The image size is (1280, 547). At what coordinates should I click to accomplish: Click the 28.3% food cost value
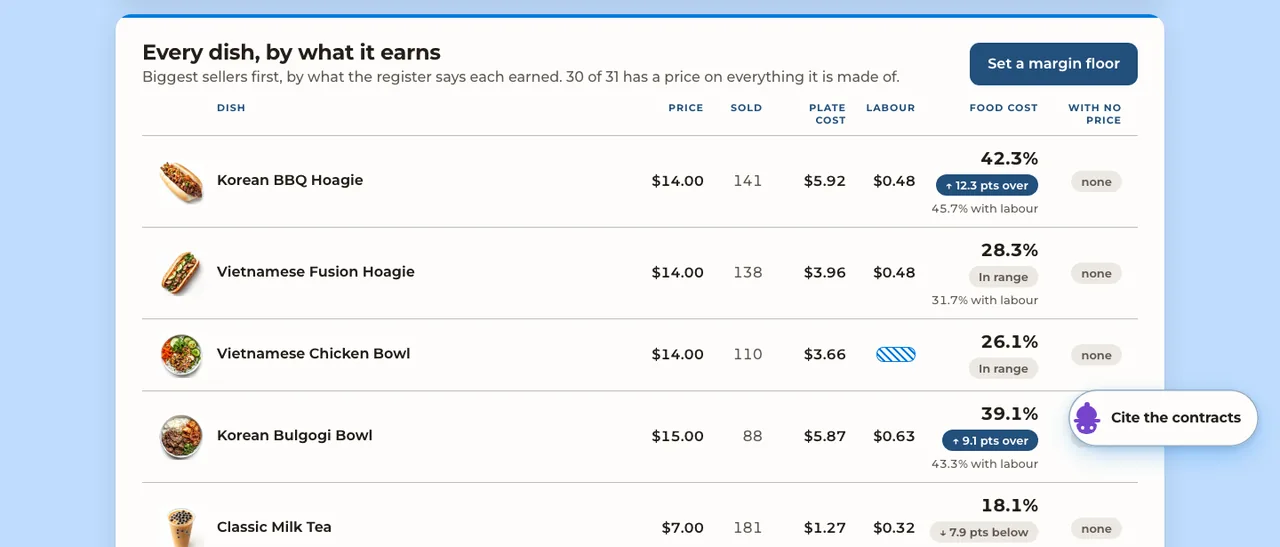(x=1009, y=250)
